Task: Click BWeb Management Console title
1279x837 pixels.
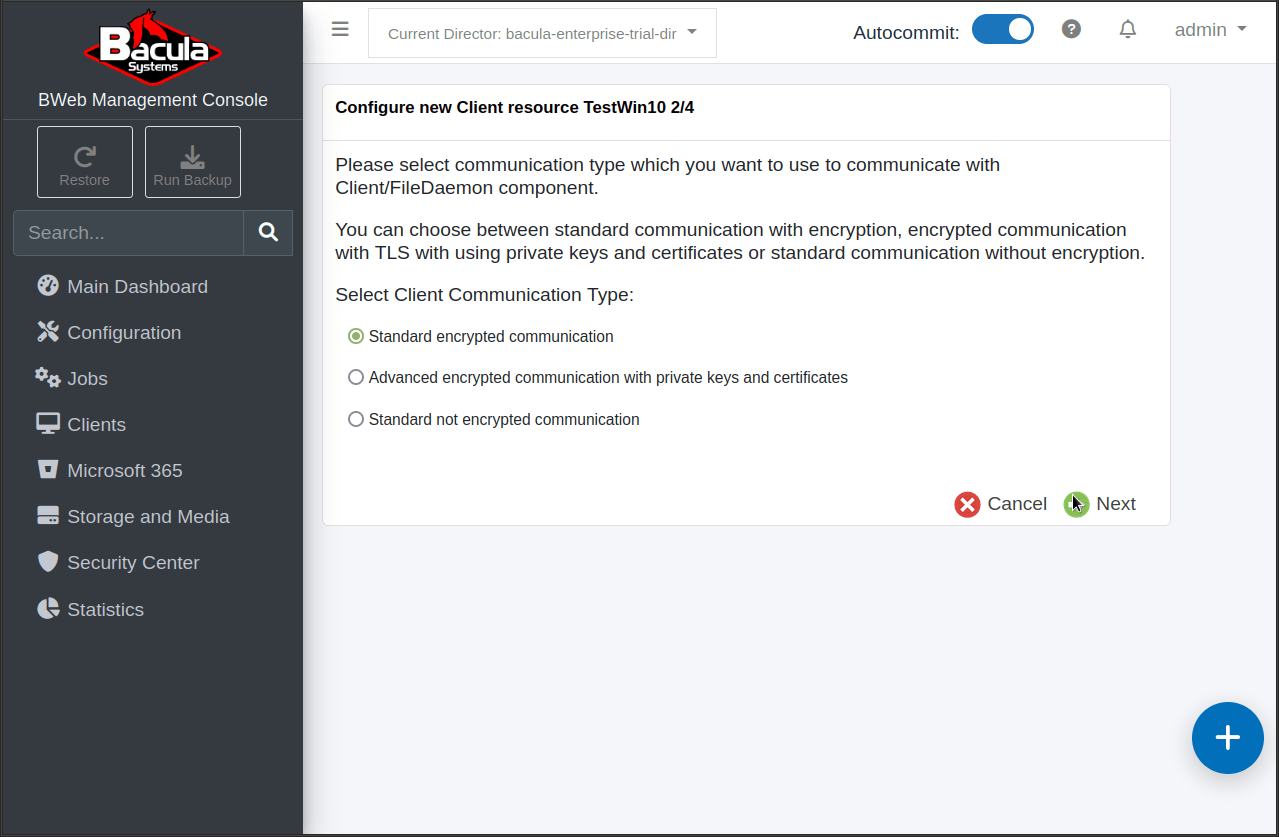Action: tap(153, 100)
